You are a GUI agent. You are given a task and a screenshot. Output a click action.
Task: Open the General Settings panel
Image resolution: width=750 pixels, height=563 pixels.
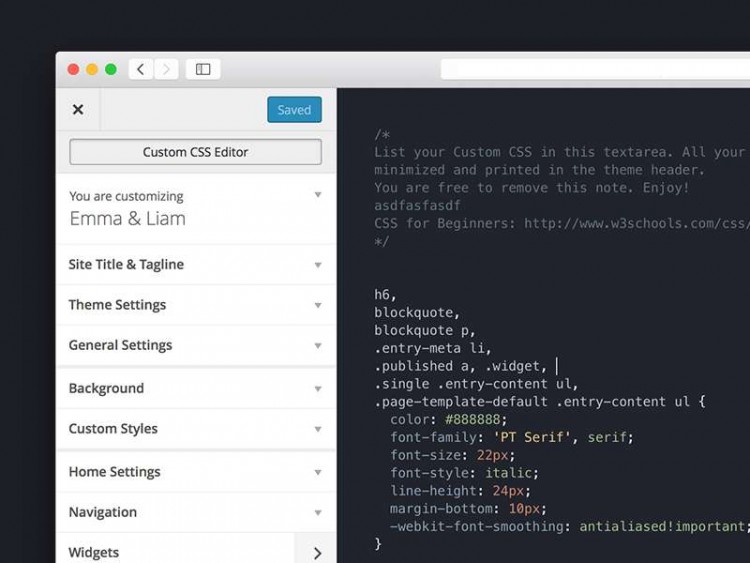120,345
